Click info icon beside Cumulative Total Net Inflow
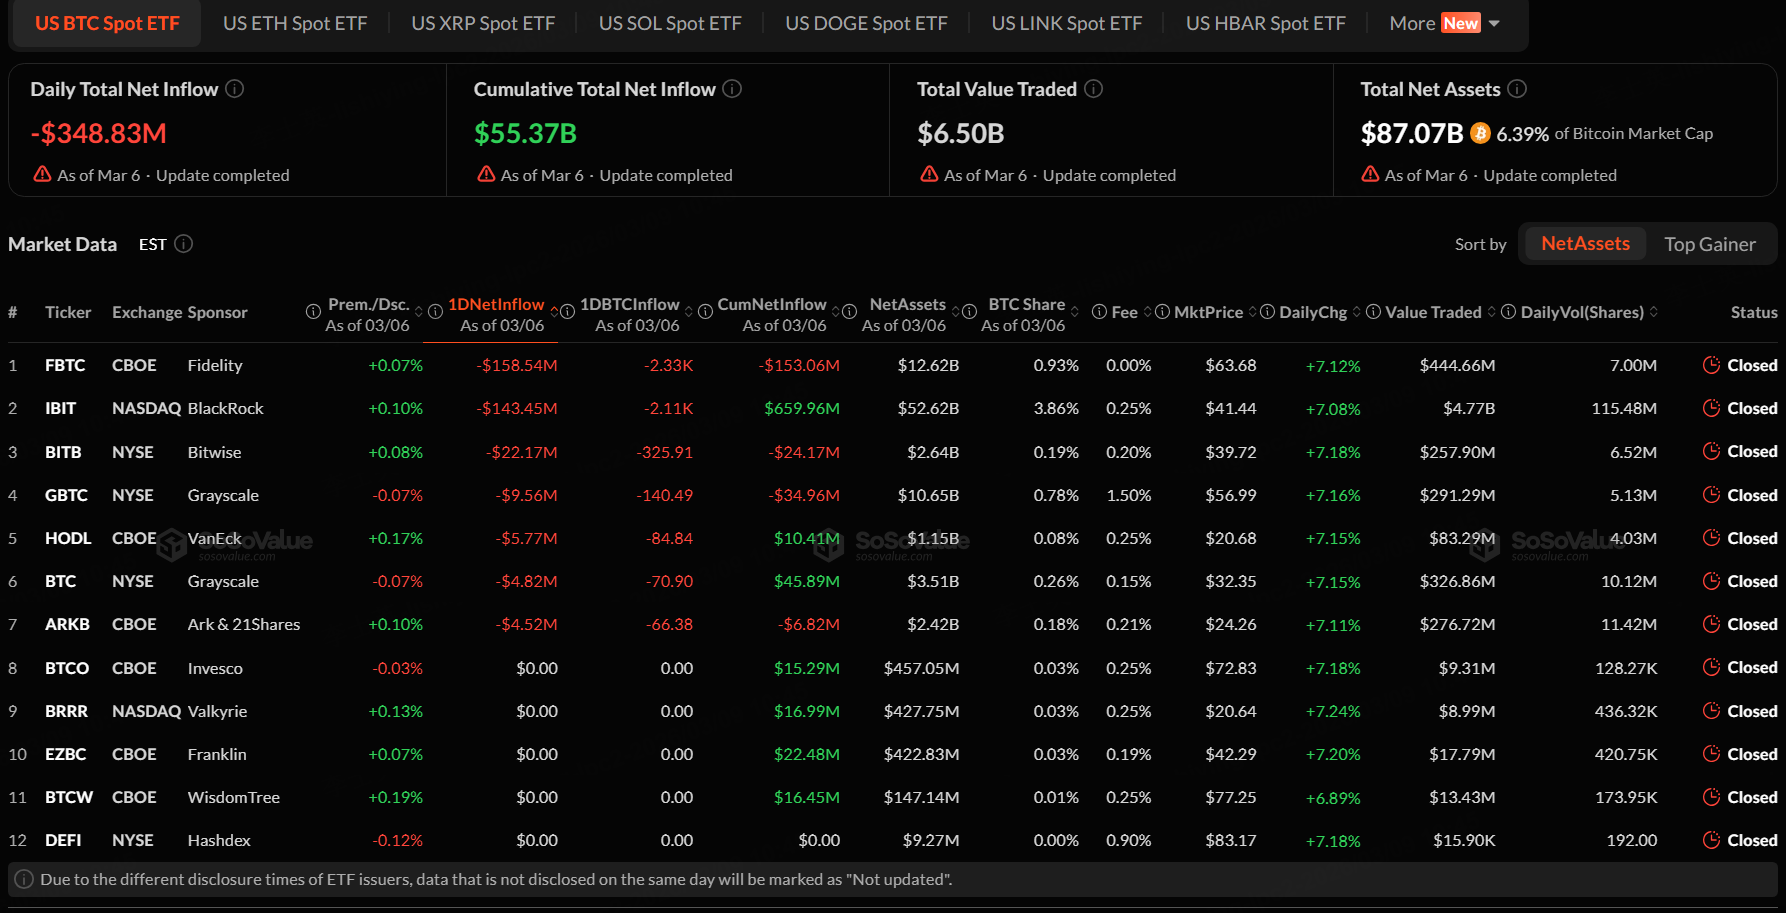Image resolution: width=1786 pixels, height=913 pixels. (x=732, y=89)
